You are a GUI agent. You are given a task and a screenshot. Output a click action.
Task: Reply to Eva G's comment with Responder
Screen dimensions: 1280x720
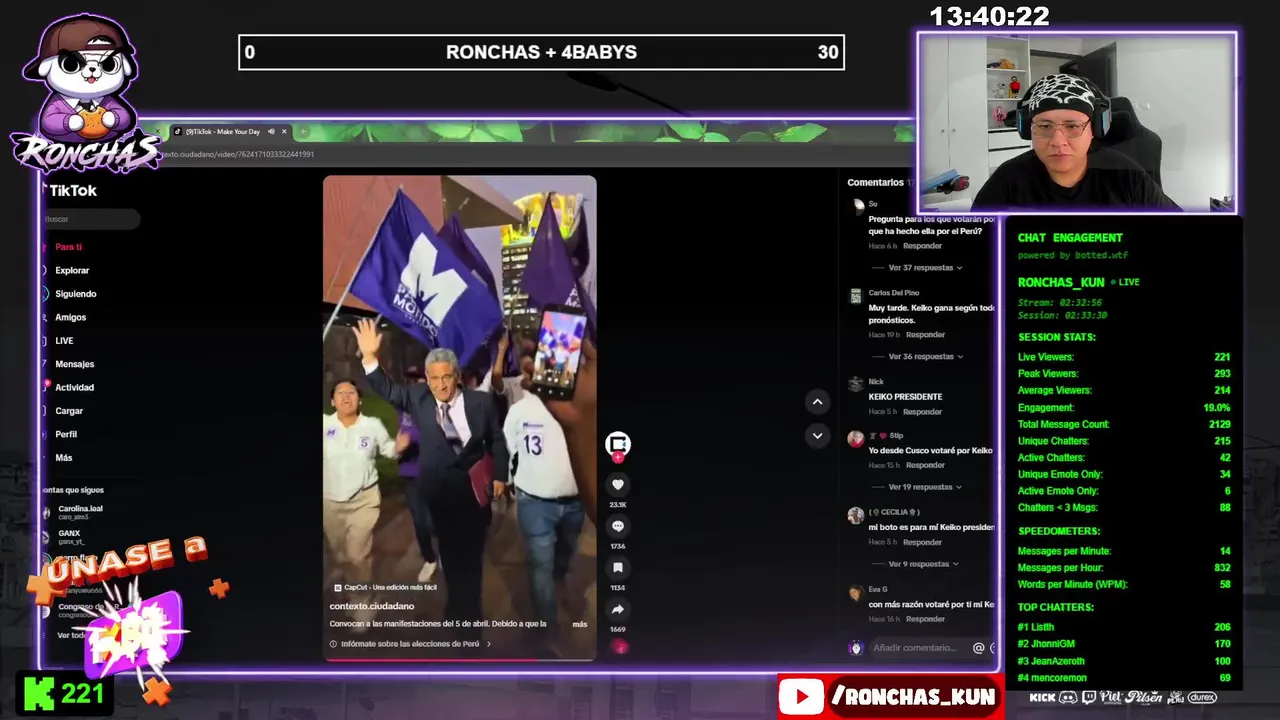point(925,619)
